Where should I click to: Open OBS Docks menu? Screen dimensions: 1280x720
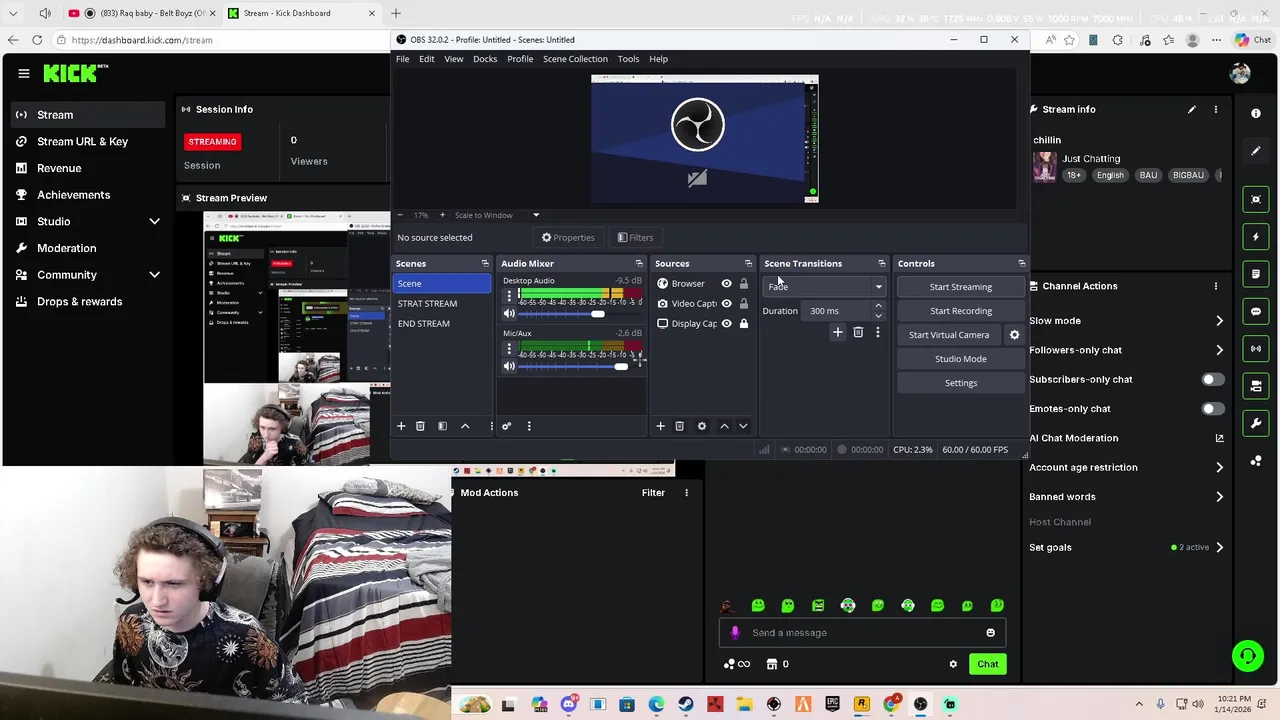485,59
